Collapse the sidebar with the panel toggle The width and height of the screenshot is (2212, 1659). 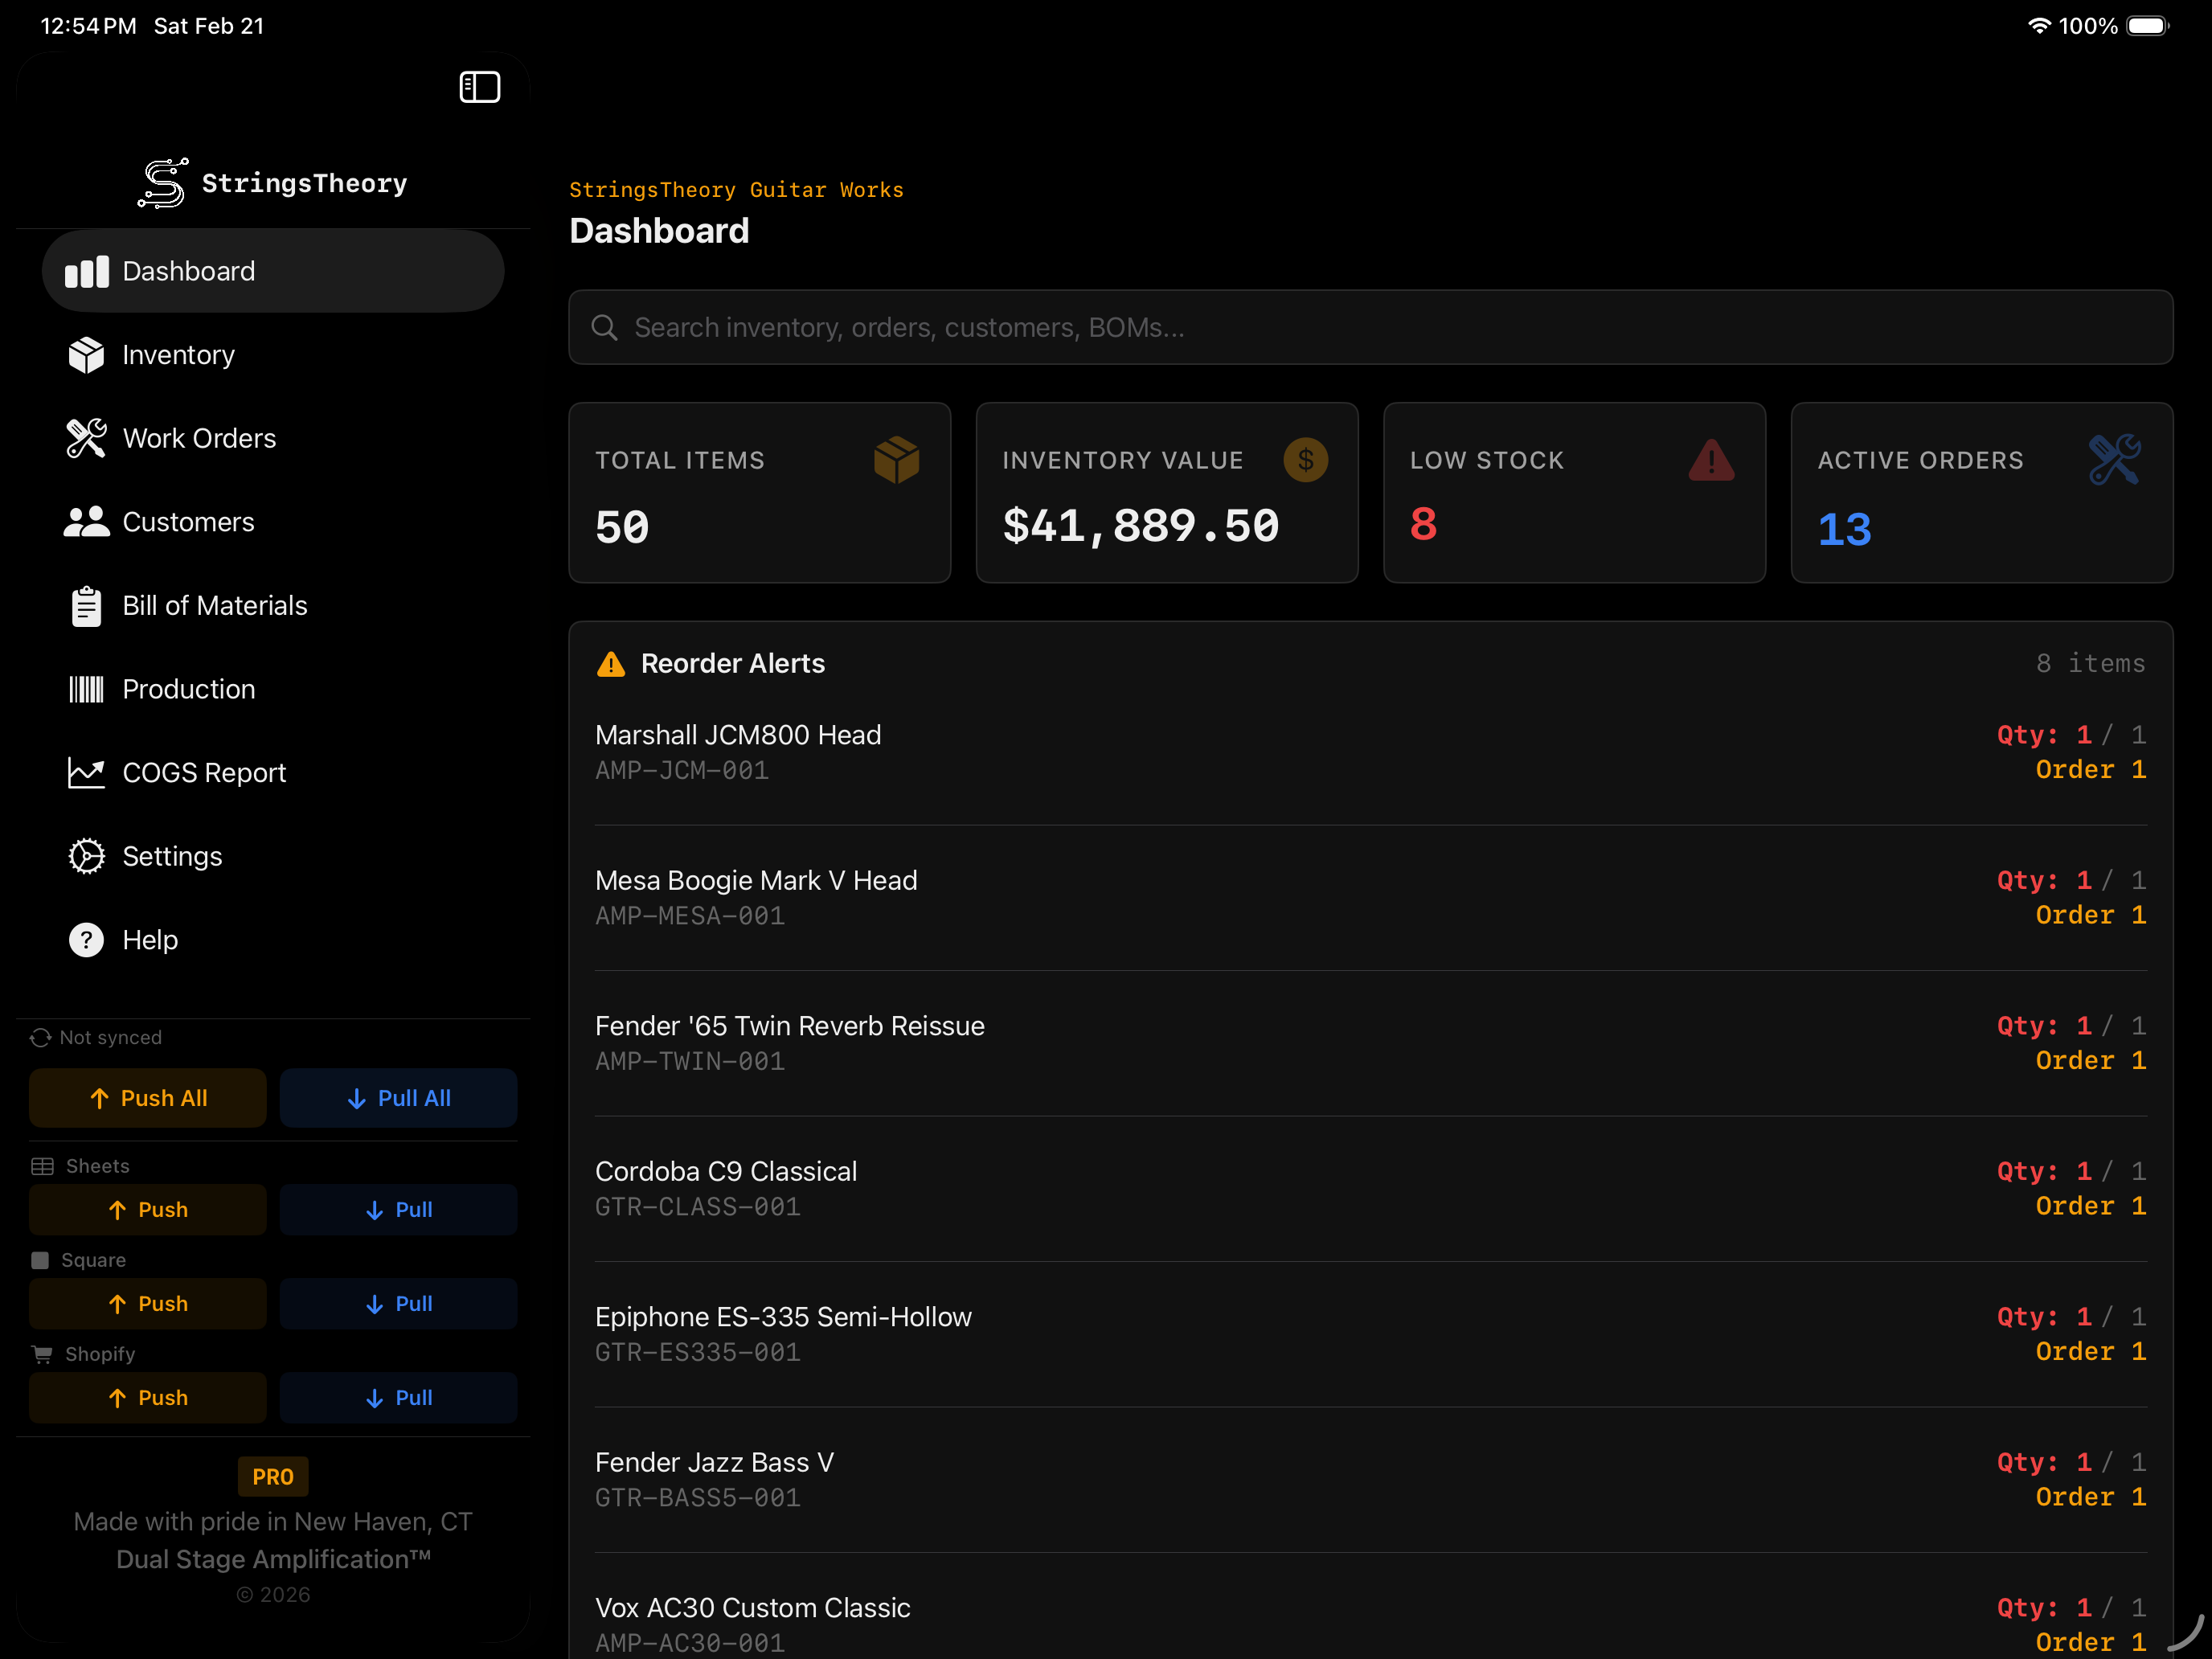click(479, 87)
